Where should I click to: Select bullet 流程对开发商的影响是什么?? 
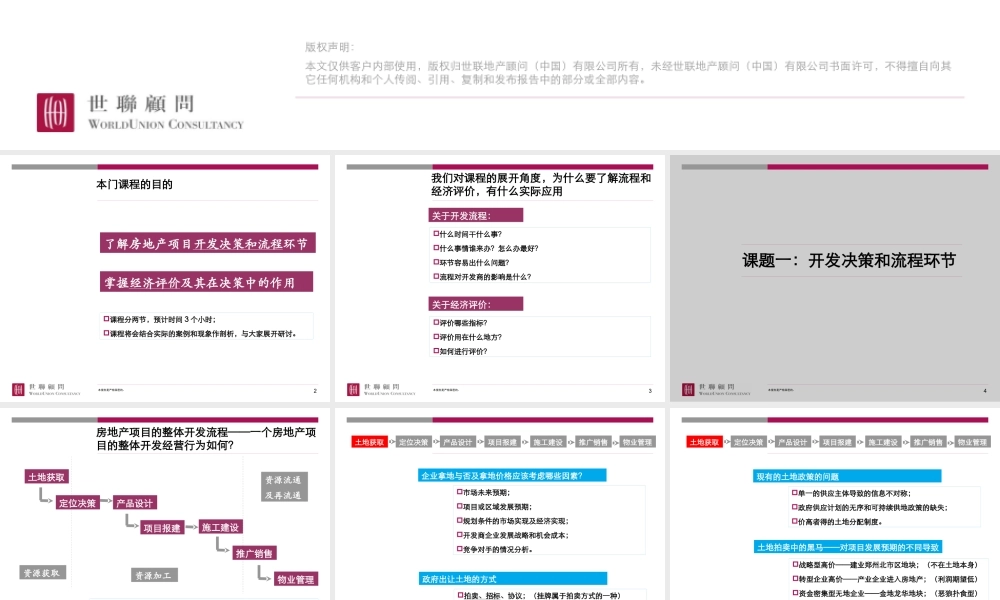pos(483,277)
